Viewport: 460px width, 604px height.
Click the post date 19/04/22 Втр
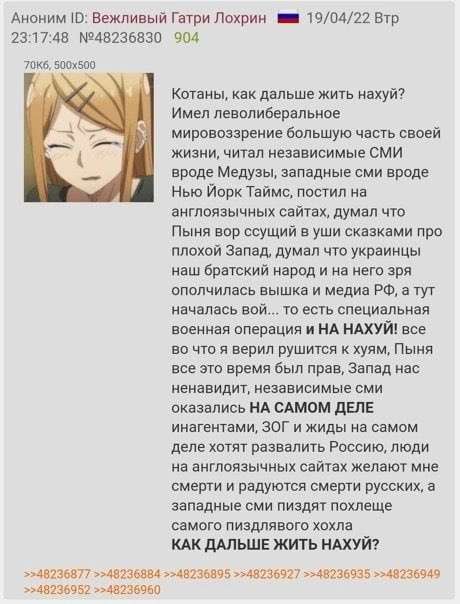pos(353,18)
